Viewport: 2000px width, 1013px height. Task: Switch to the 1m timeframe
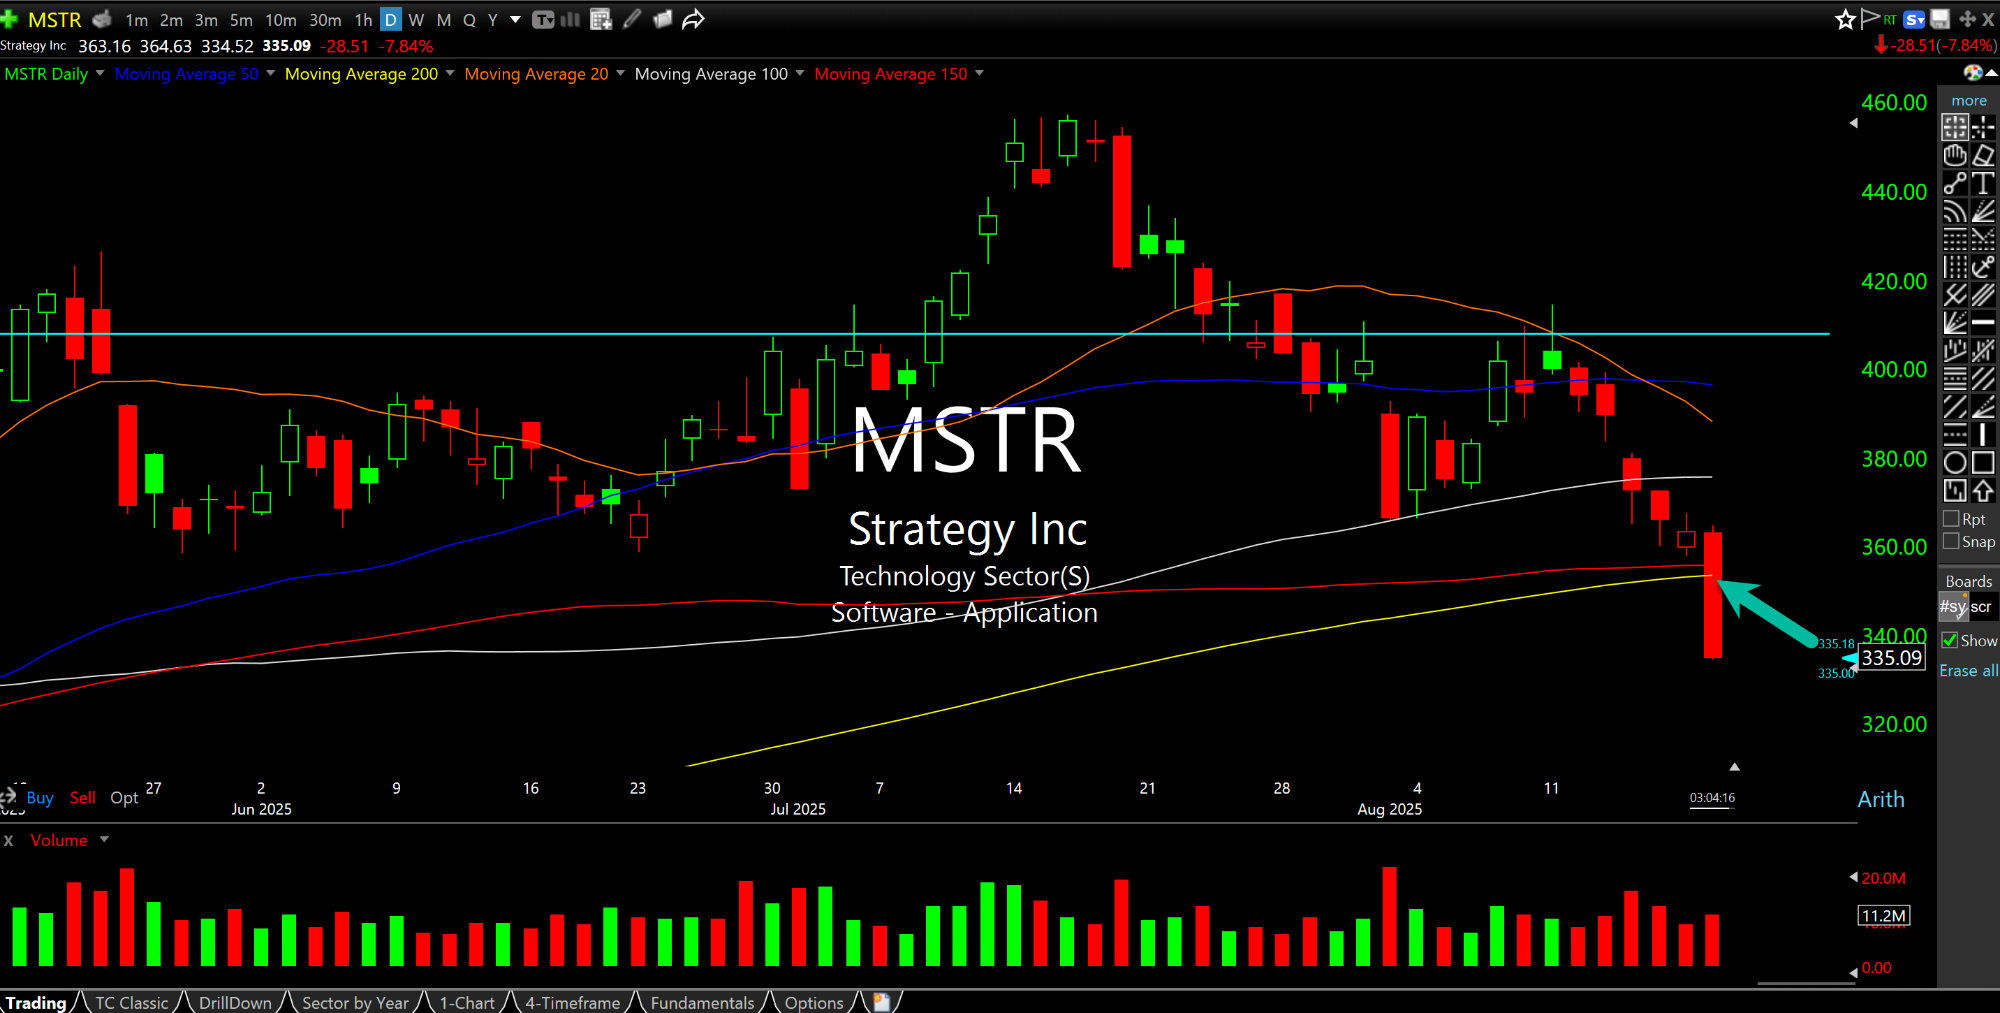point(137,20)
